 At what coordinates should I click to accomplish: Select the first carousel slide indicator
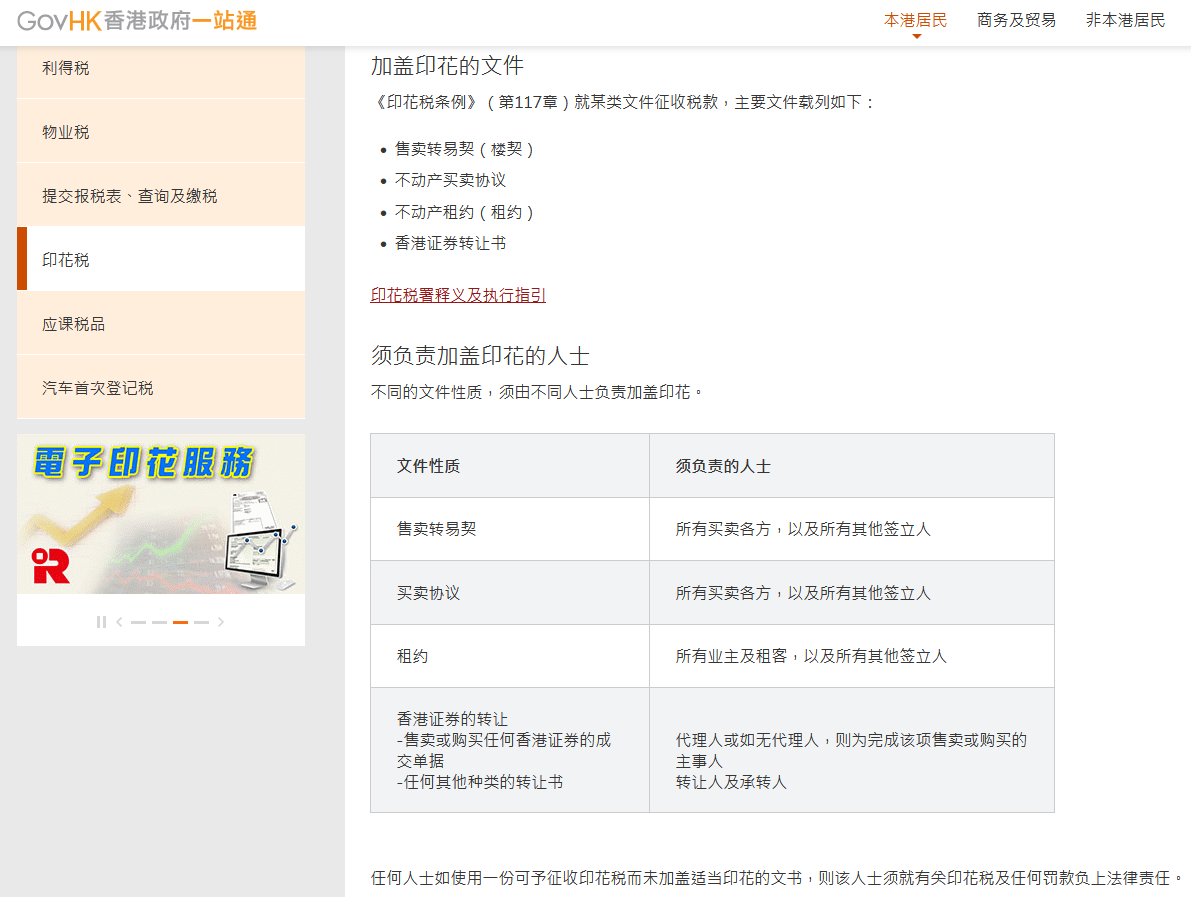(x=138, y=621)
